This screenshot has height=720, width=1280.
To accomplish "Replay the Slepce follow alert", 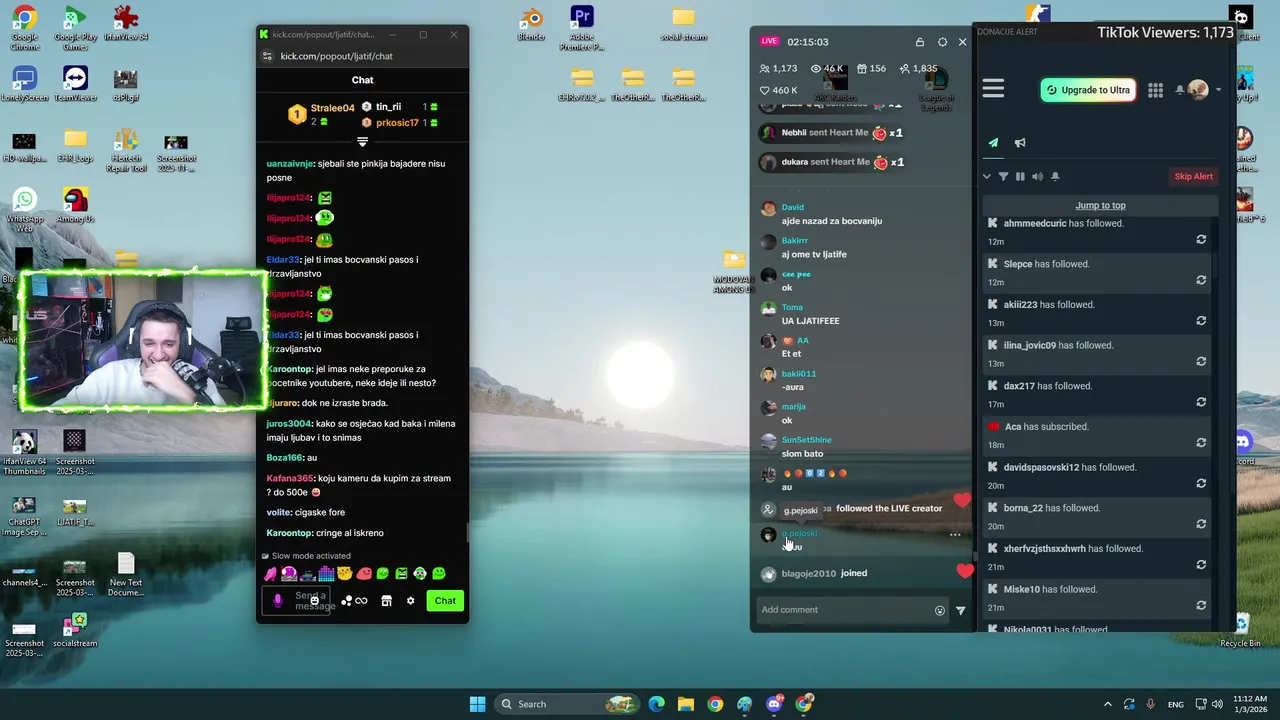I will pyautogui.click(x=1201, y=280).
